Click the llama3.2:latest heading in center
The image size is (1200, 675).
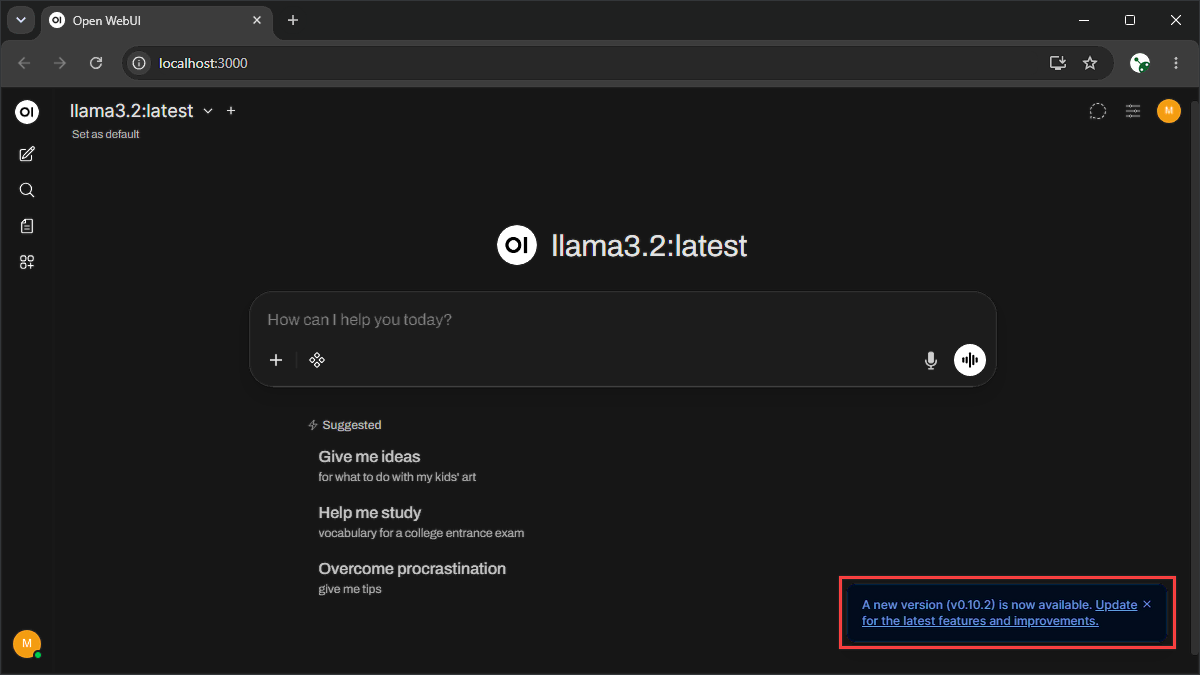(649, 246)
